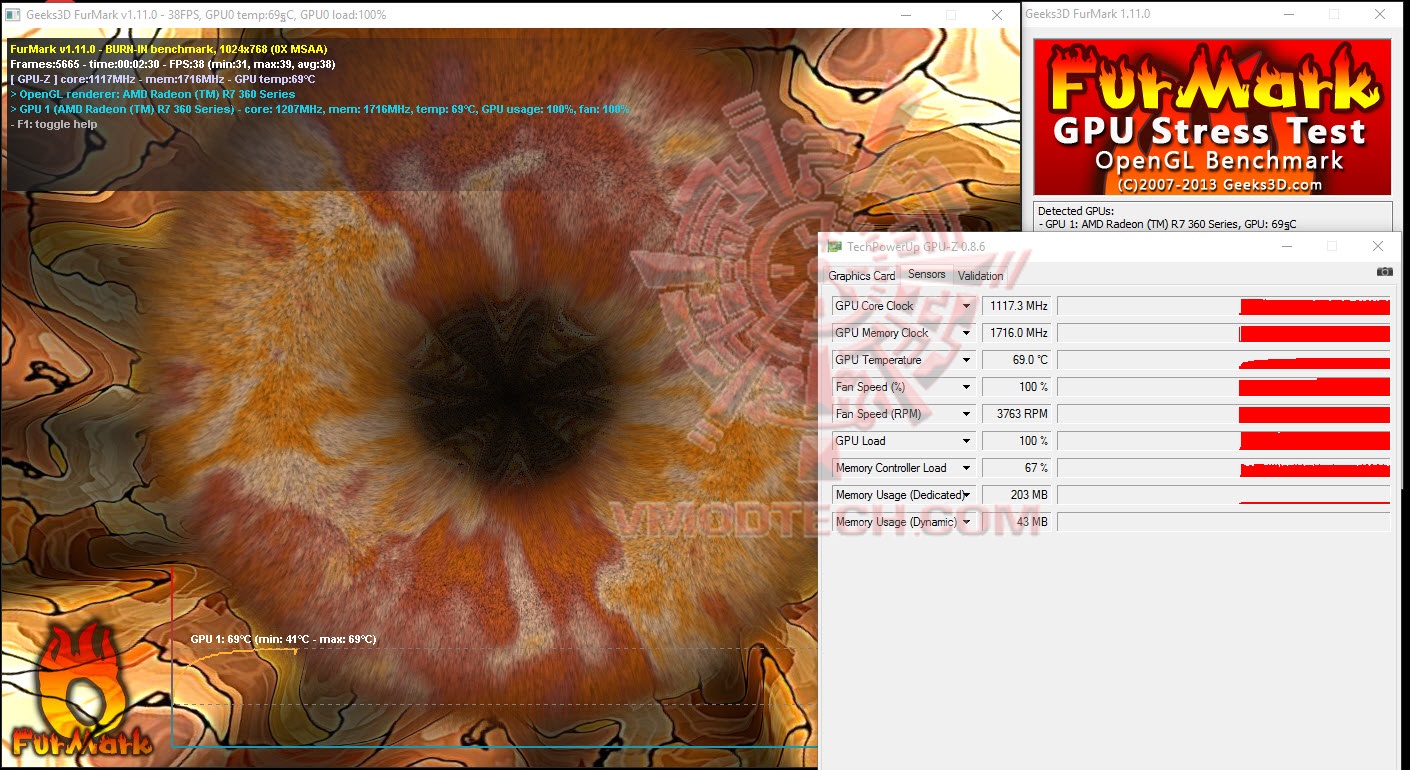
Task: Click the "1117.3 MHz" core clock value
Action: point(1016,306)
